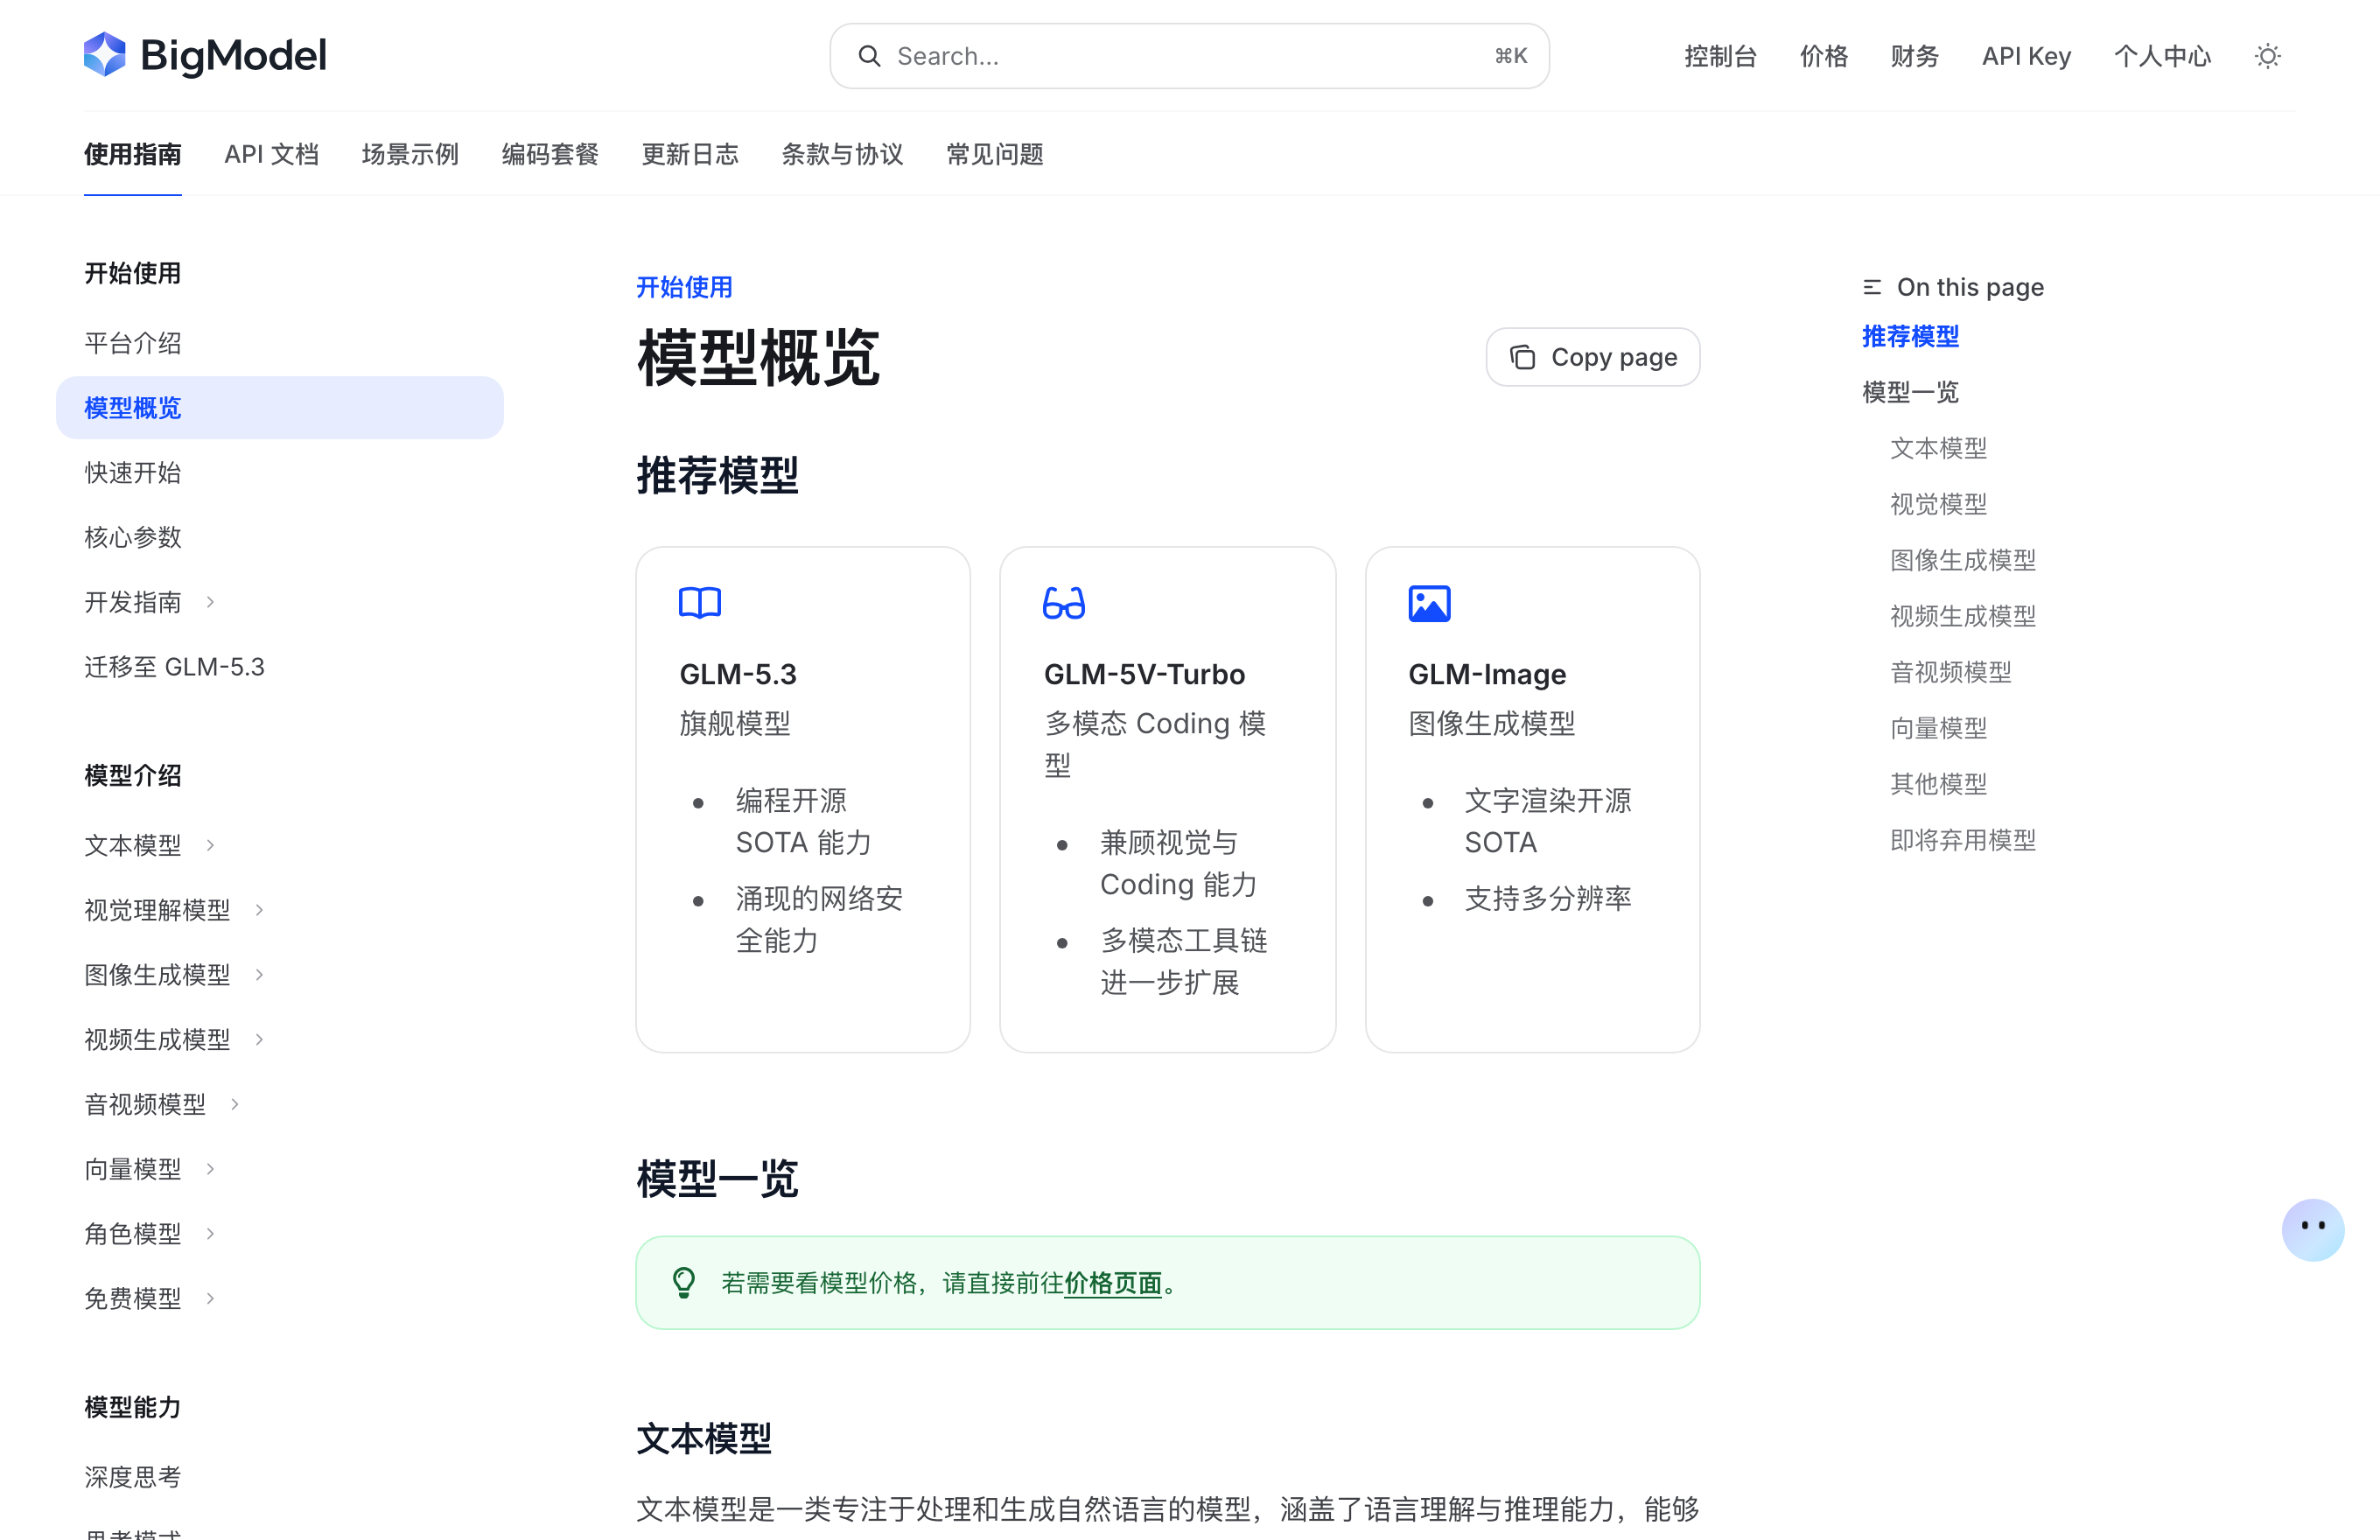This screenshot has height=1540, width=2380.
Task: Expand 向量模型 sidebar chevron
Action: tap(210, 1169)
